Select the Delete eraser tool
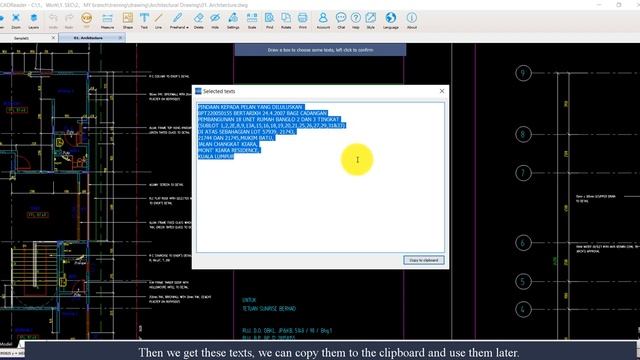The width and height of the screenshot is (640, 360). coord(199,20)
